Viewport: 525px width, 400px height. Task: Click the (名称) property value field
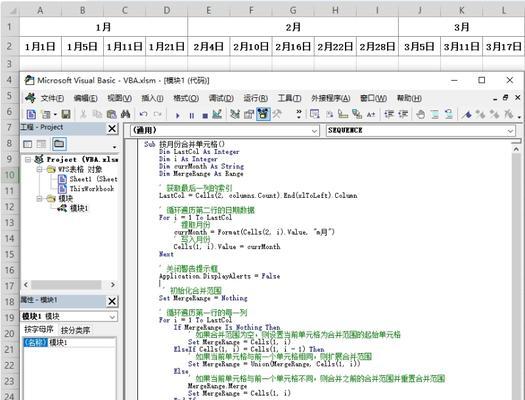click(x=82, y=342)
